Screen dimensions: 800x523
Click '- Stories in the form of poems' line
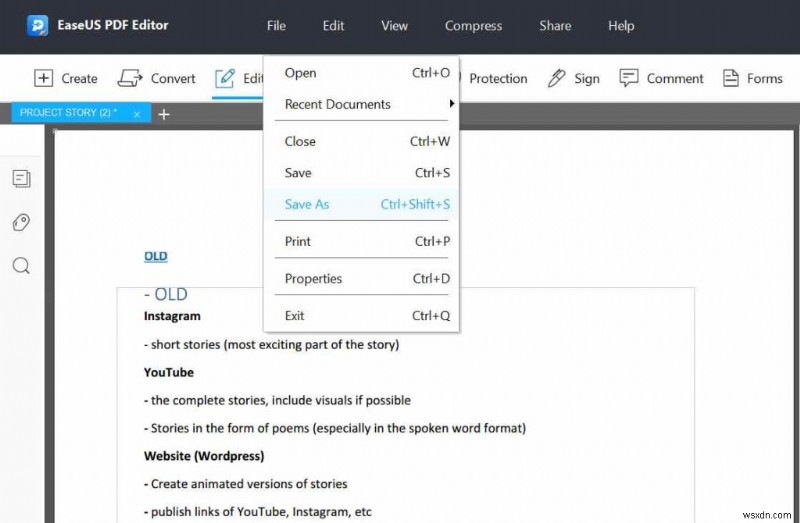[335, 428]
